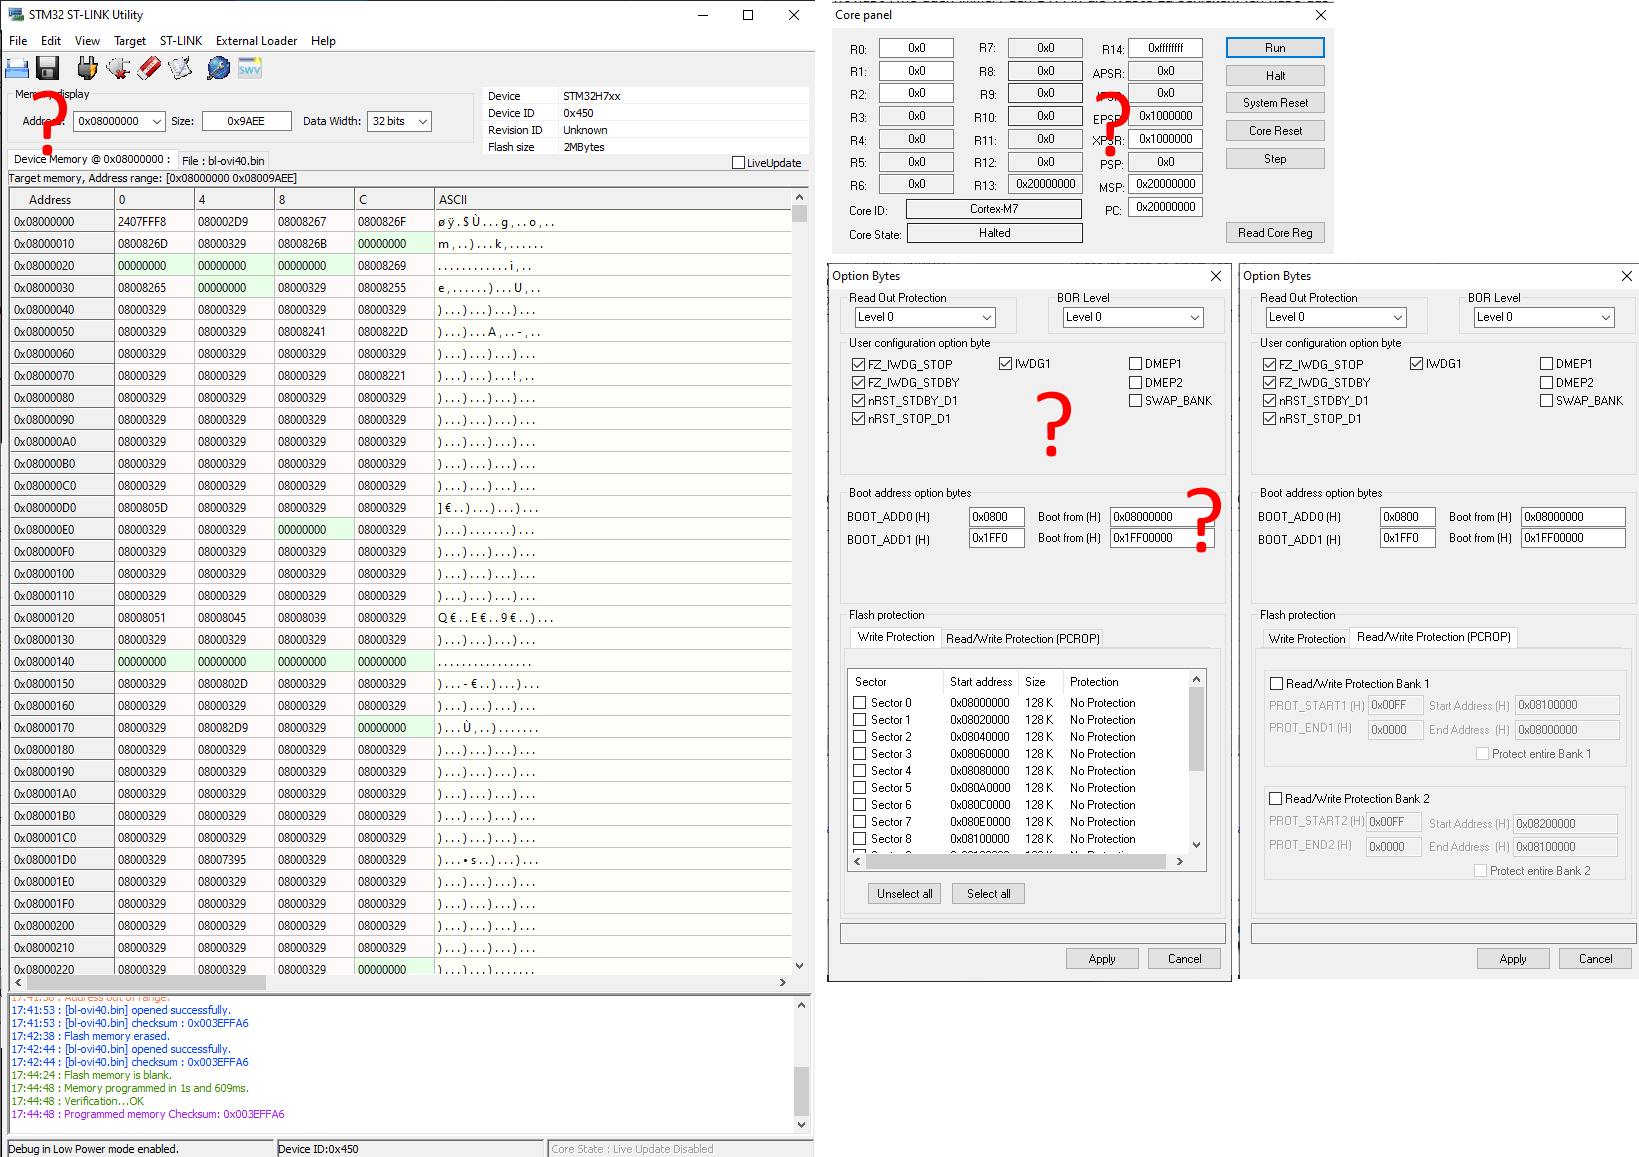Viewport: 1639px width, 1157px height.
Task: Switch to the Device Memory @ 0x08000000 tab
Action: [x=92, y=159]
